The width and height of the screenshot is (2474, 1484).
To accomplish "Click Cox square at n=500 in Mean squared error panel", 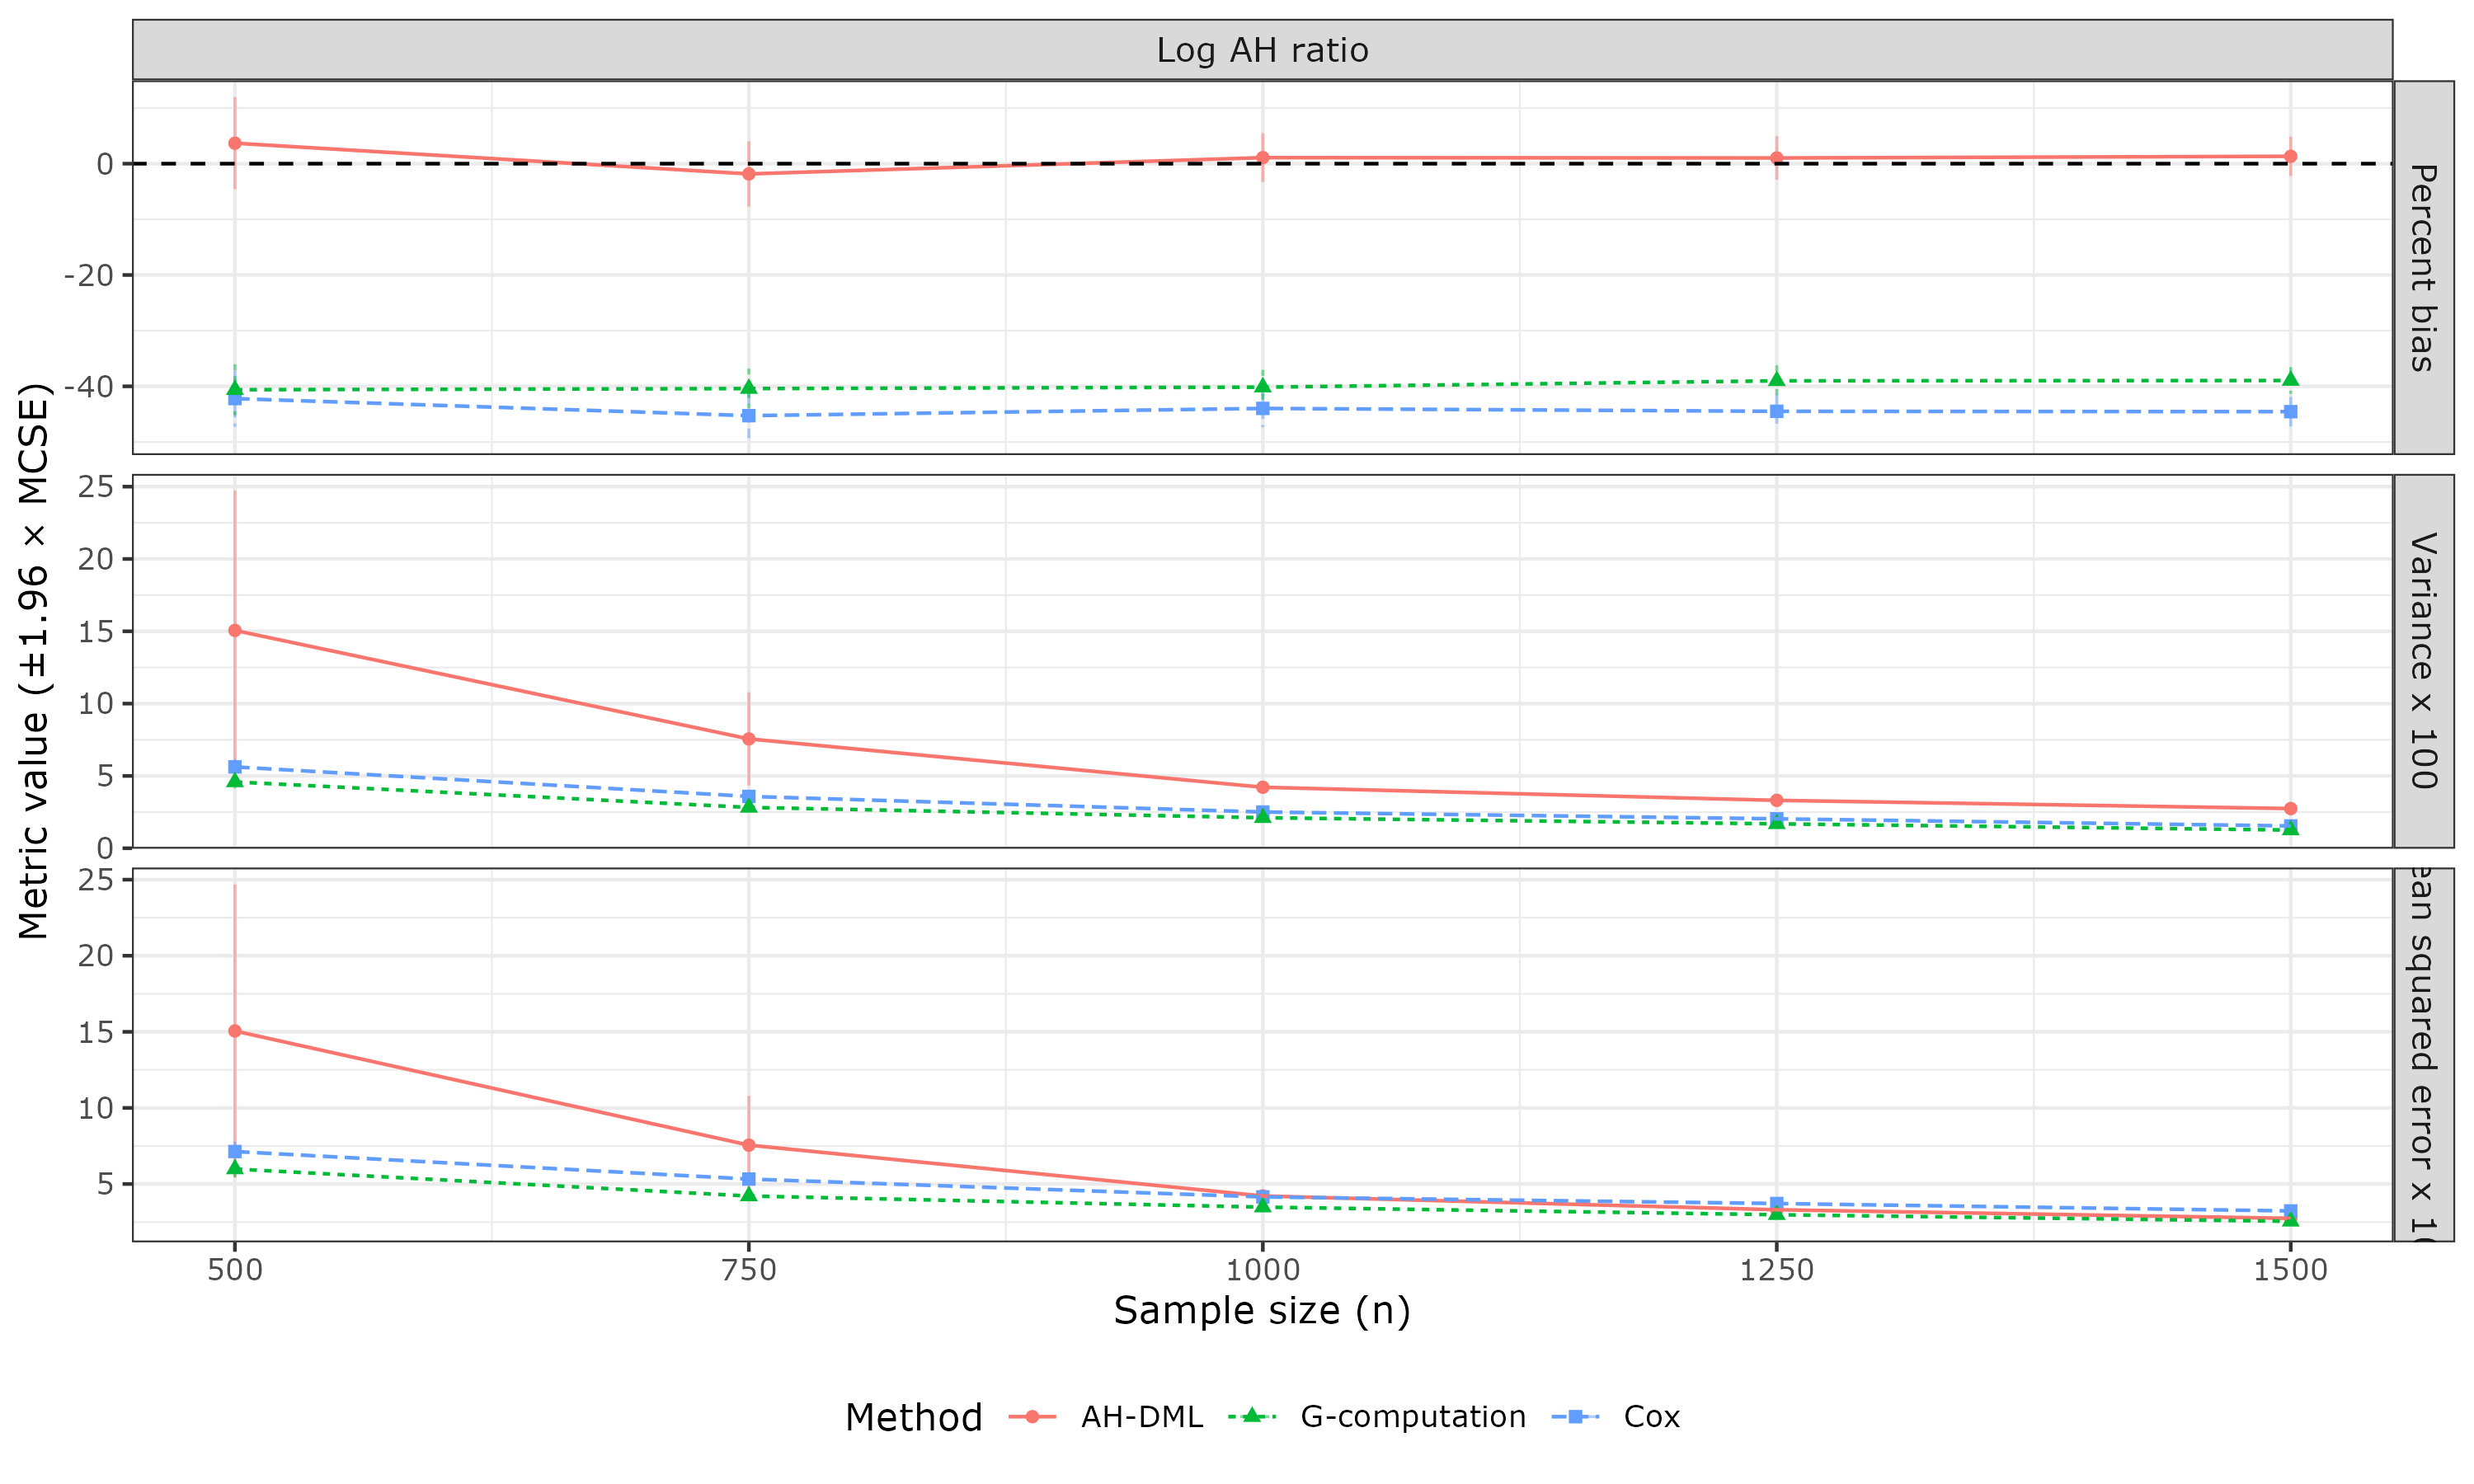I will point(235,1152).
